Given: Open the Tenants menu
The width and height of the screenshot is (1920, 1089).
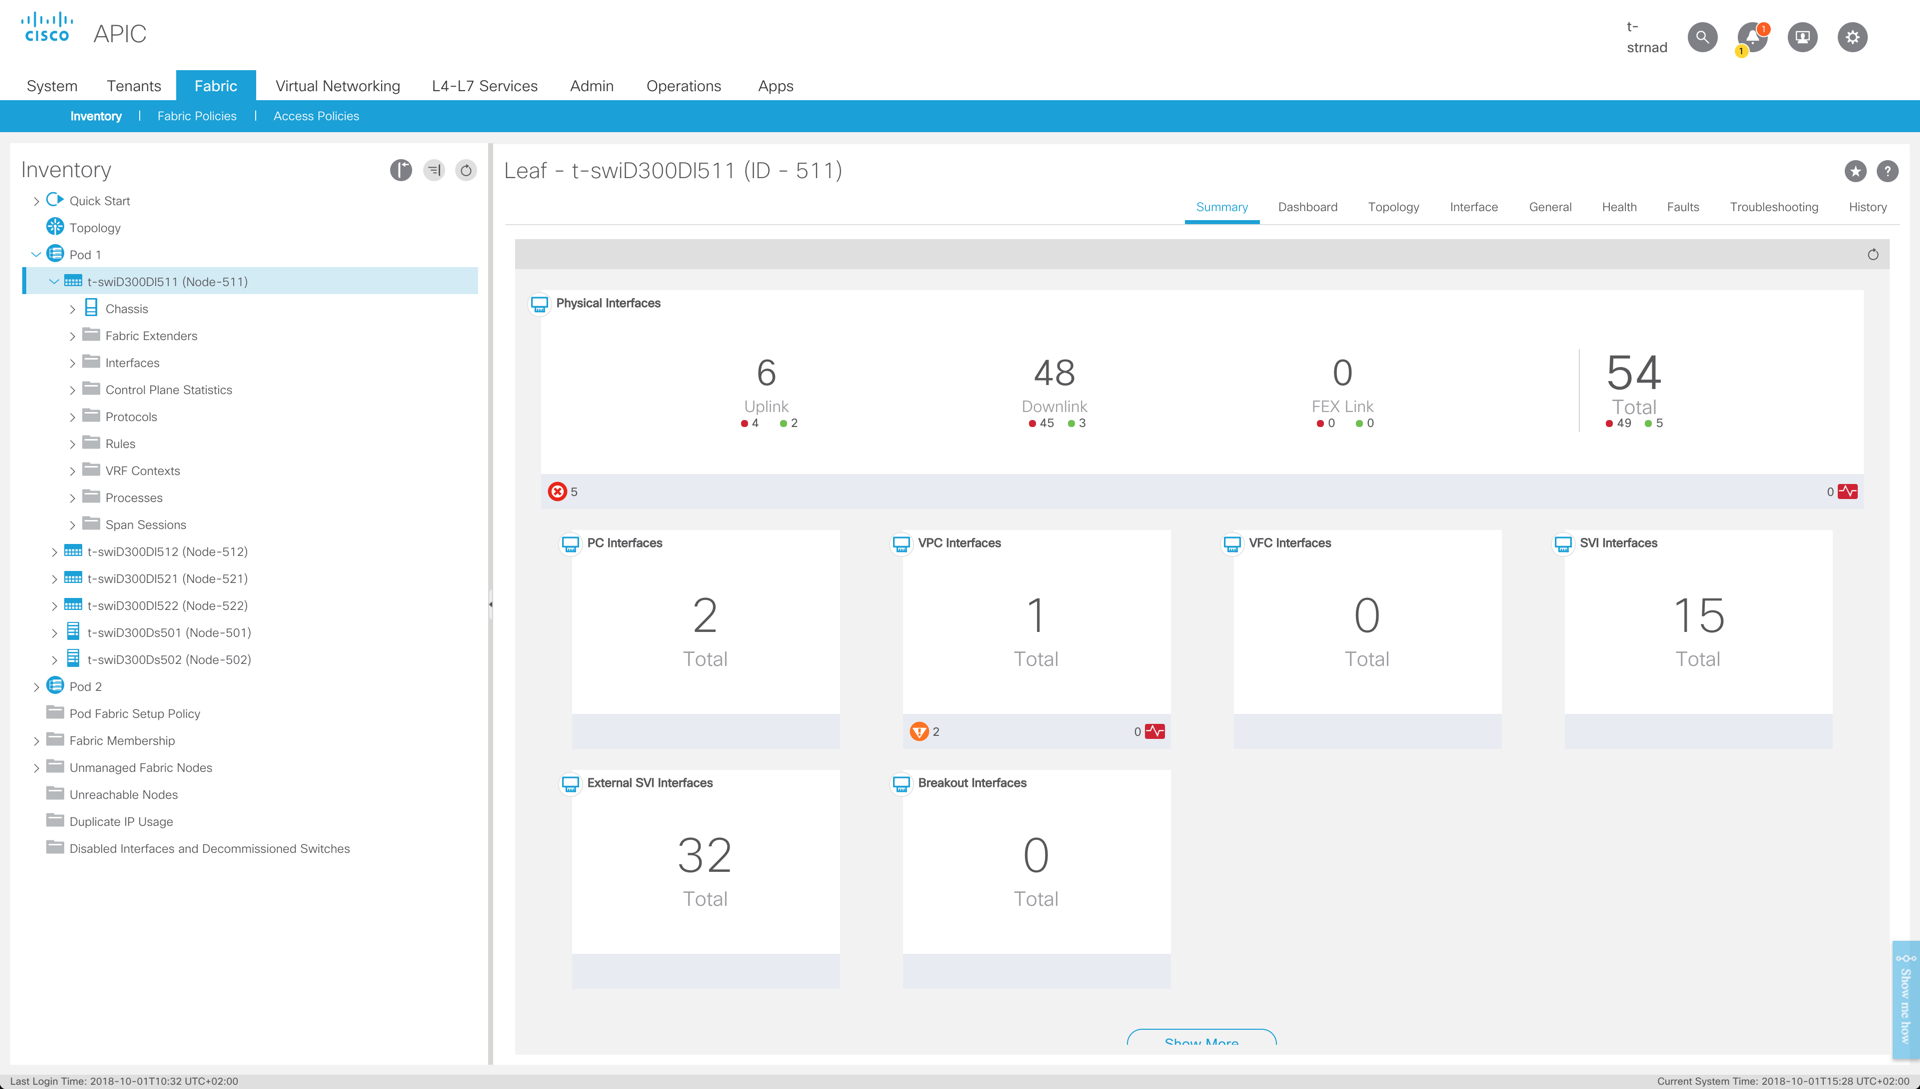Looking at the screenshot, I should pos(134,86).
